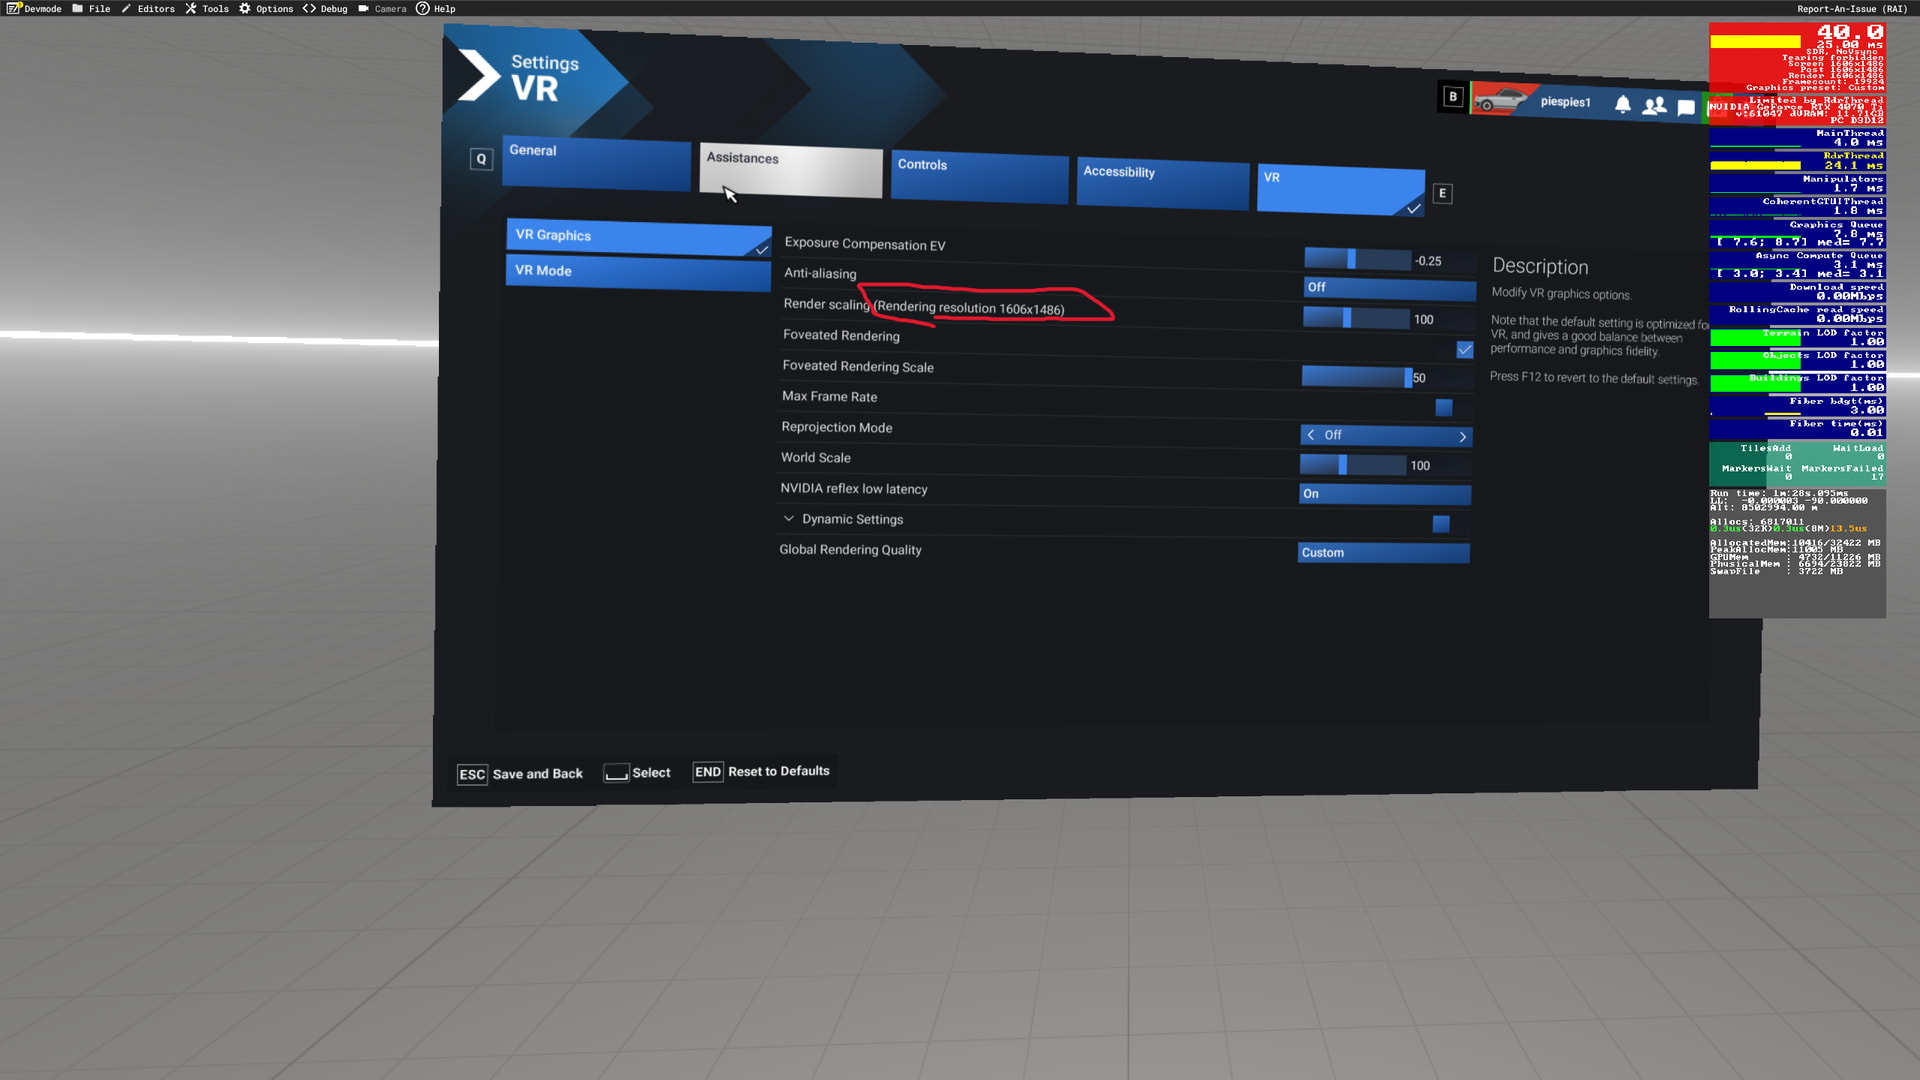Image resolution: width=1920 pixels, height=1080 pixels.
Task: Click the Reprojection Mode right arrow
Action: (x=1462, y=437)
